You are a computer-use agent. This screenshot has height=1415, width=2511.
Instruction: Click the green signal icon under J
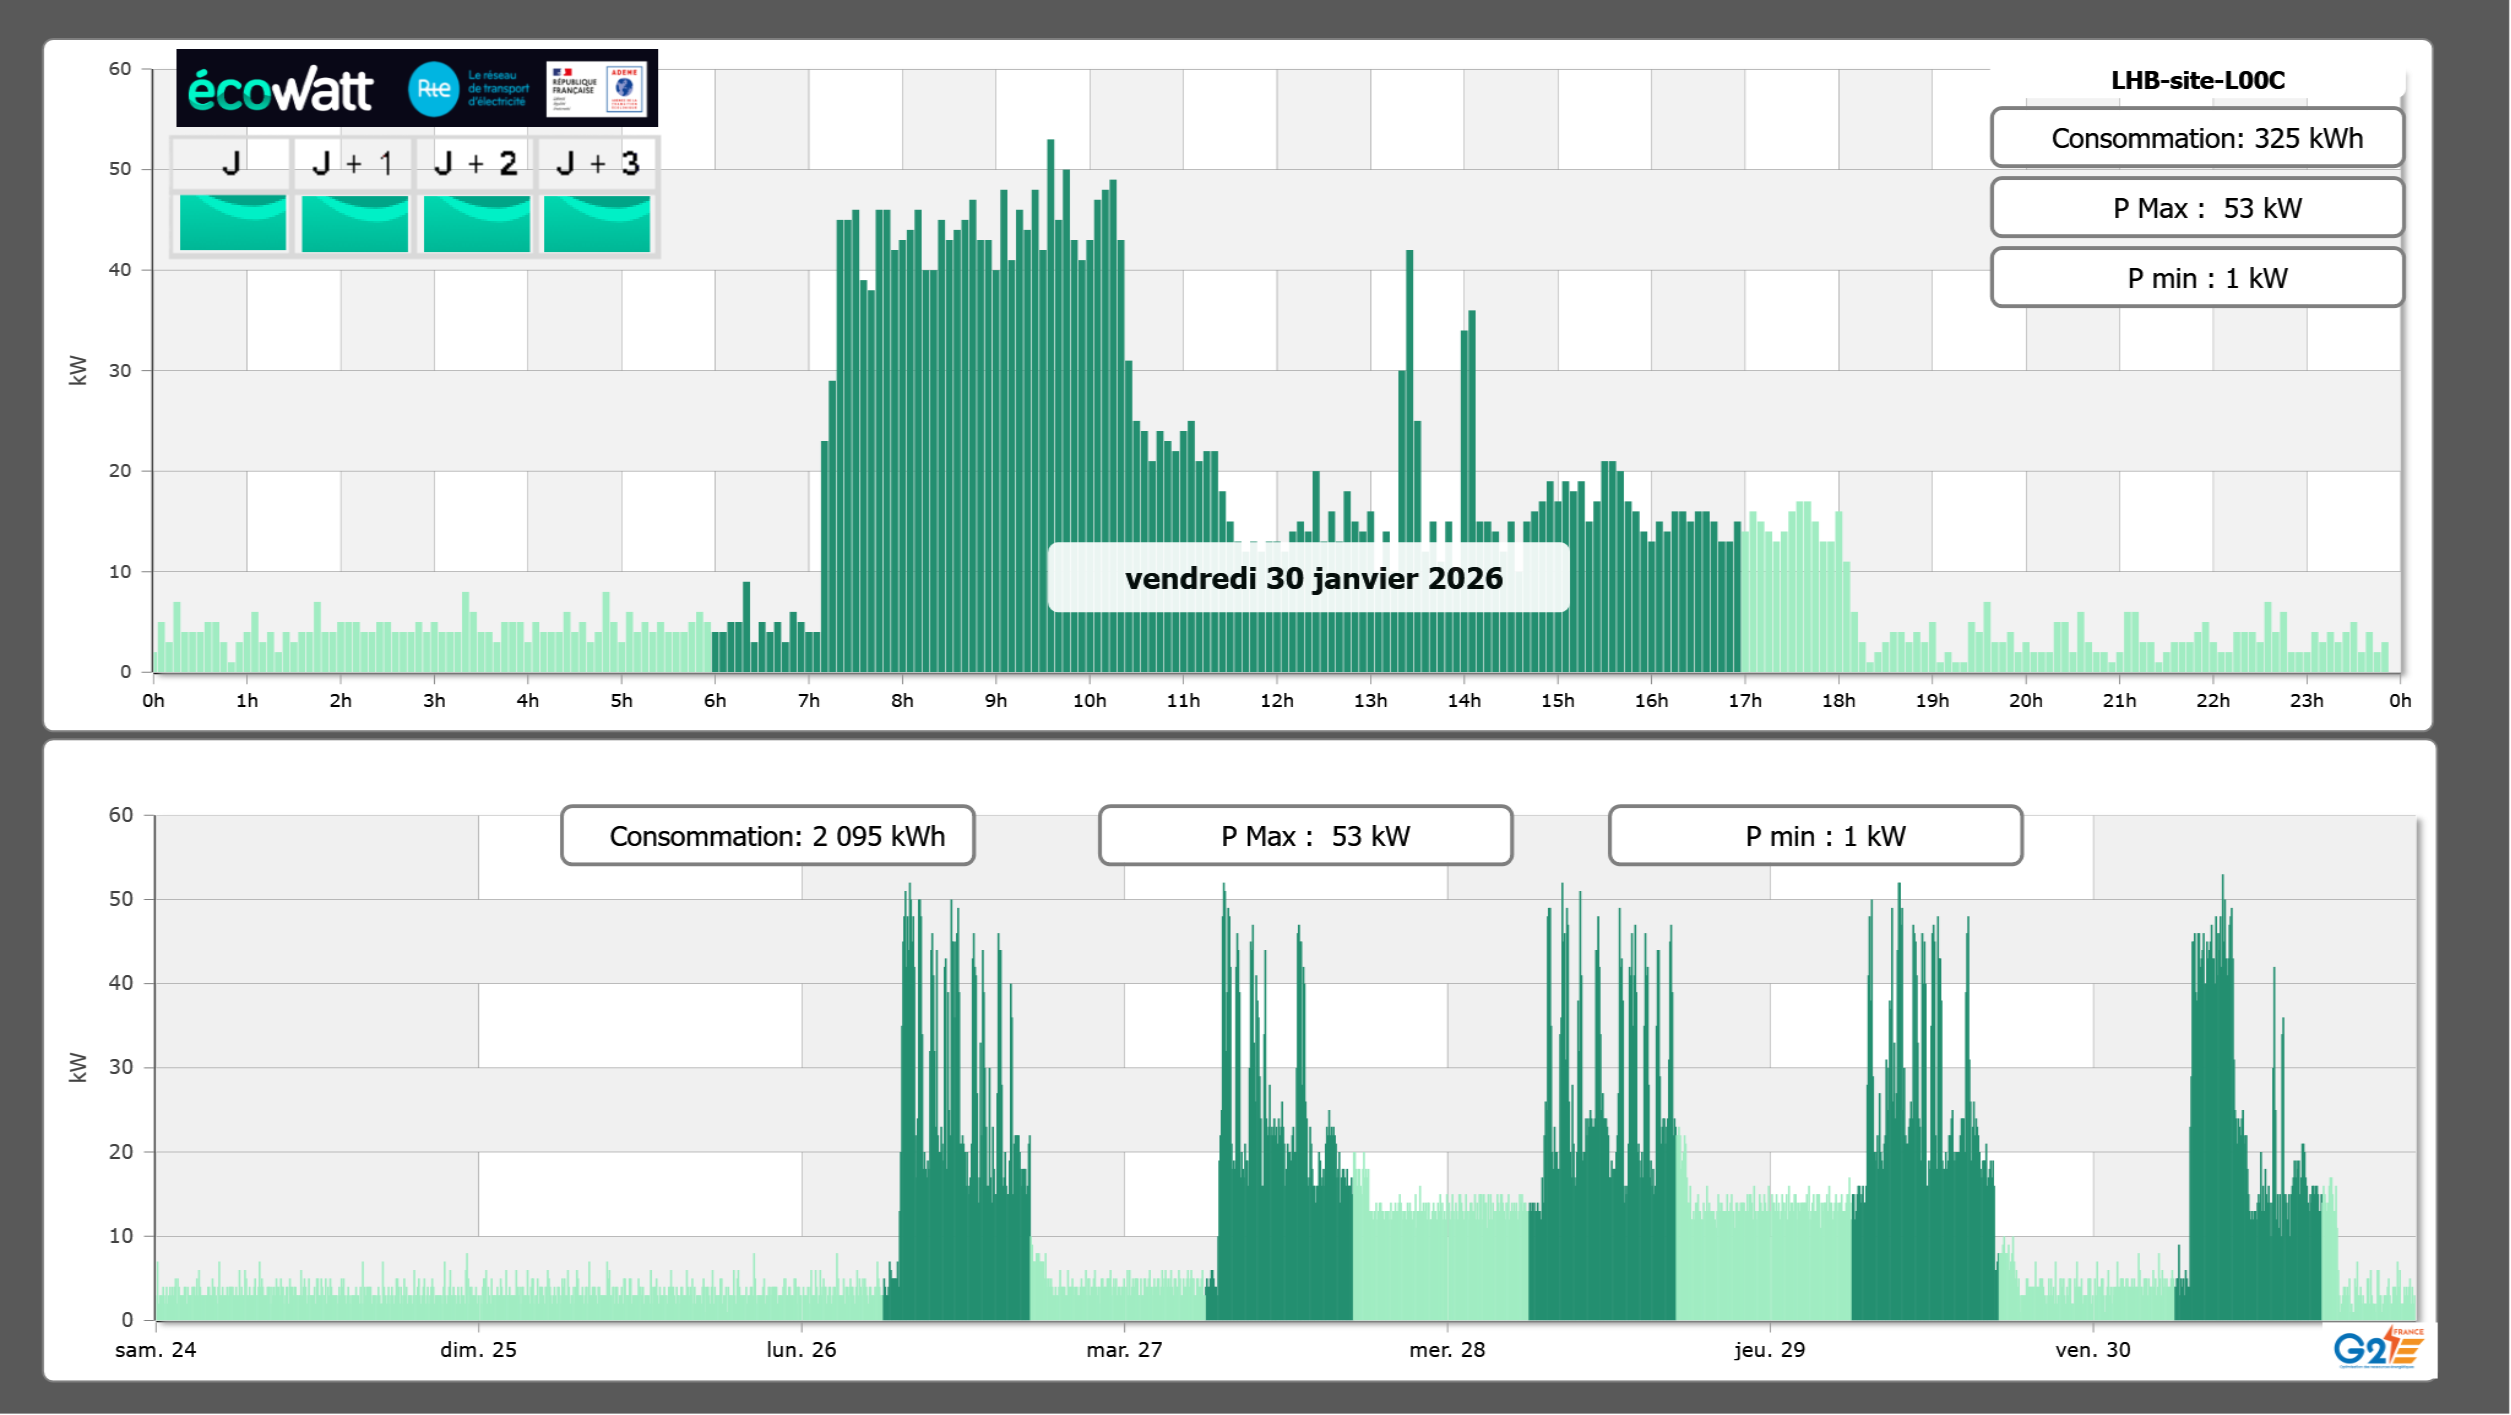click(x=232, y=223)
